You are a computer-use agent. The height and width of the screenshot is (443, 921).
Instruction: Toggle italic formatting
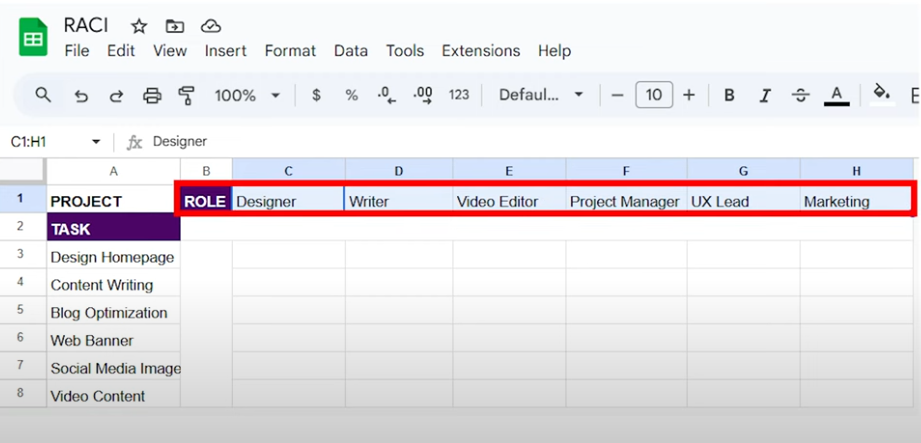tap(765, 95)
